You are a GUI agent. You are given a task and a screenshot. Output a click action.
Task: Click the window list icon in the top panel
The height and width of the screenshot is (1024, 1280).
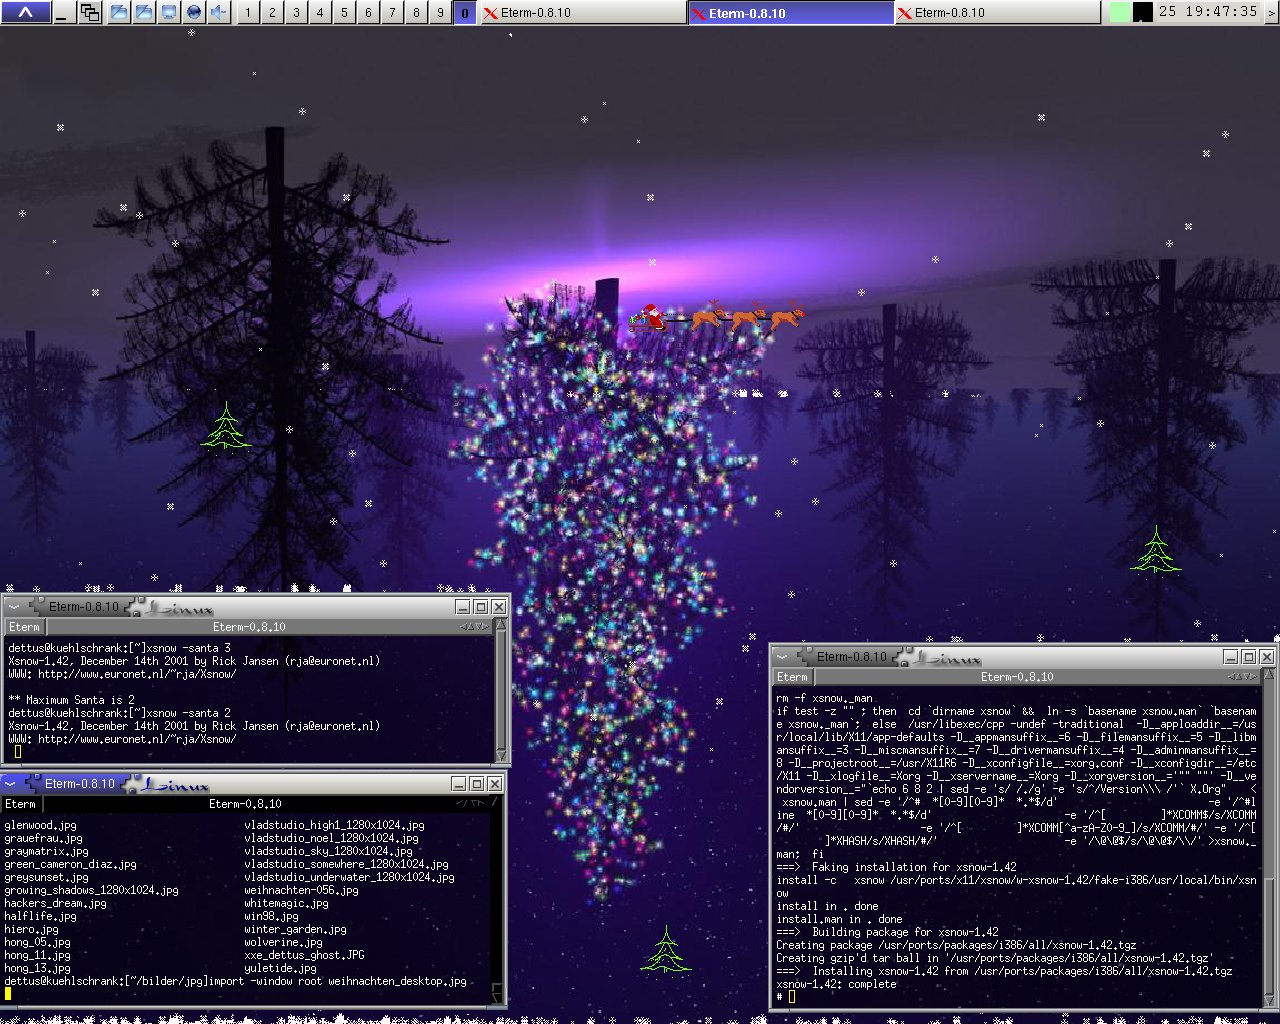89,12
